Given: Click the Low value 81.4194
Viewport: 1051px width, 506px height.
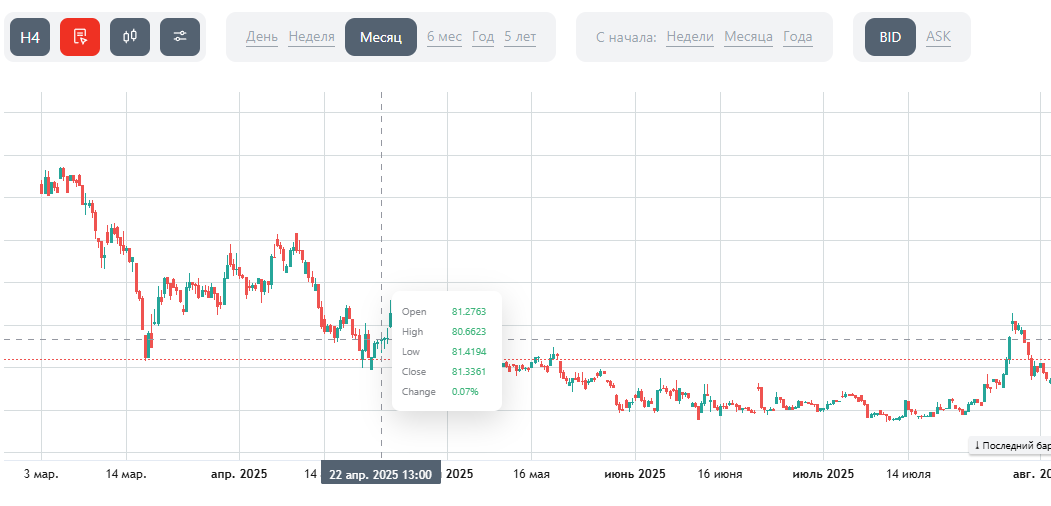Looking at the screenshot, I should [x=469, y=352].
